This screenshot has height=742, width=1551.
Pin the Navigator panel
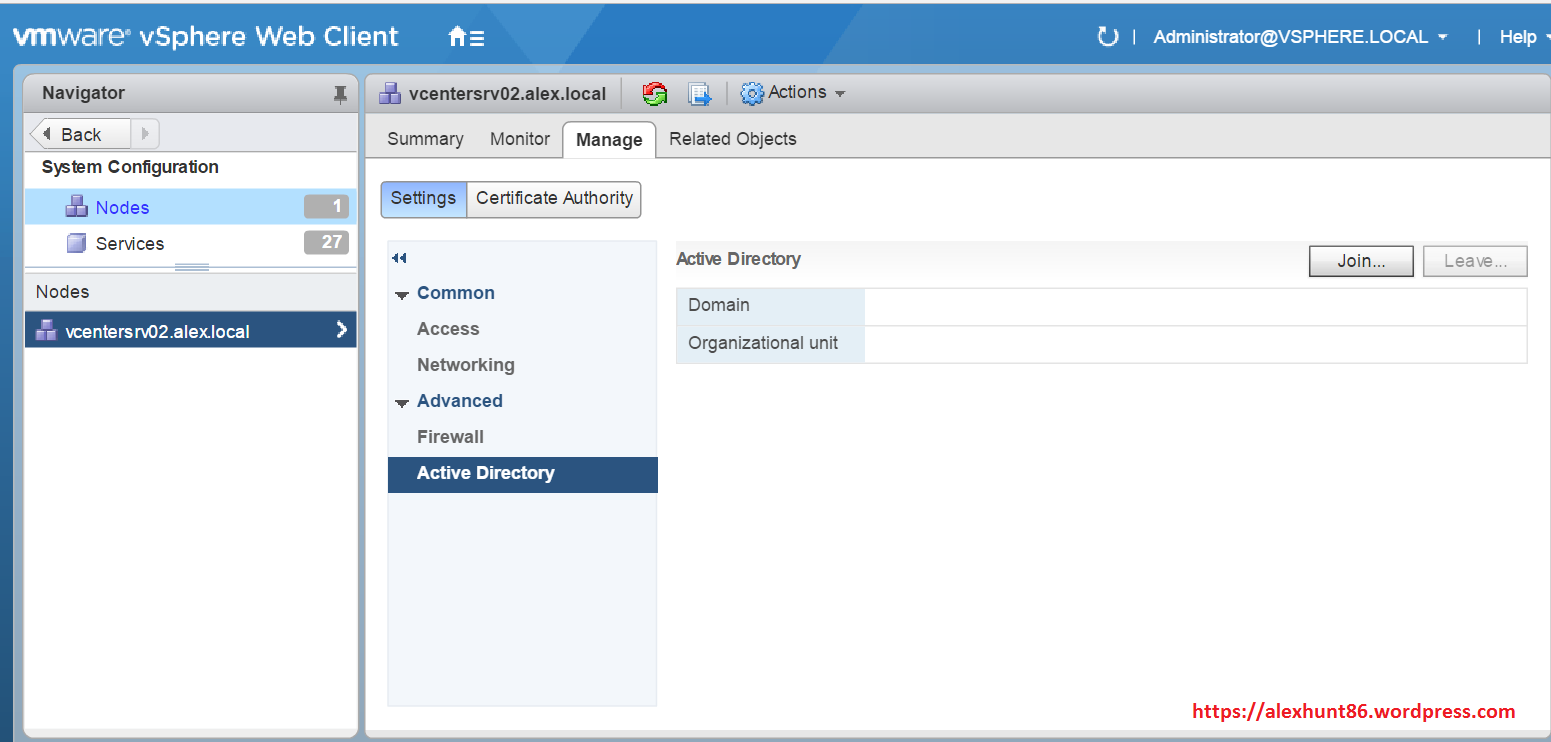pyautogui.click(x=340, y=94)
